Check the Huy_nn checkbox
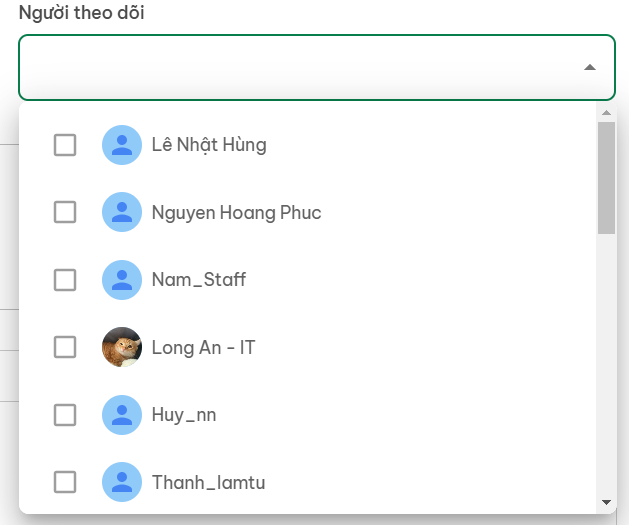Screen dimensions: 629x525 point(65,415)
